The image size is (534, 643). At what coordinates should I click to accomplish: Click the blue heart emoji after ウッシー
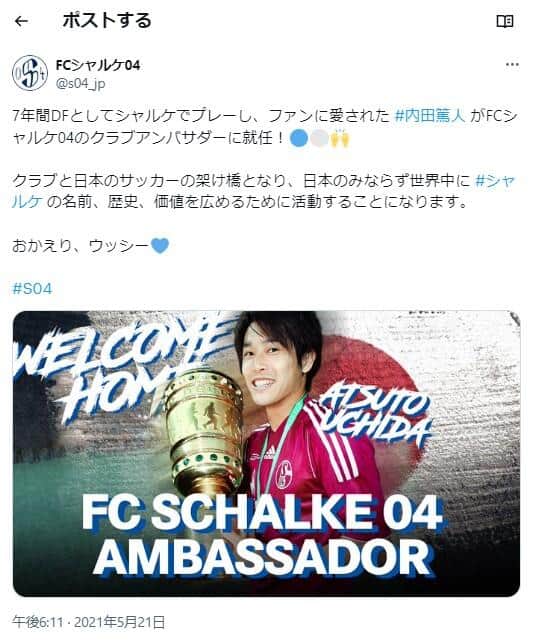(x=160, y=245)
